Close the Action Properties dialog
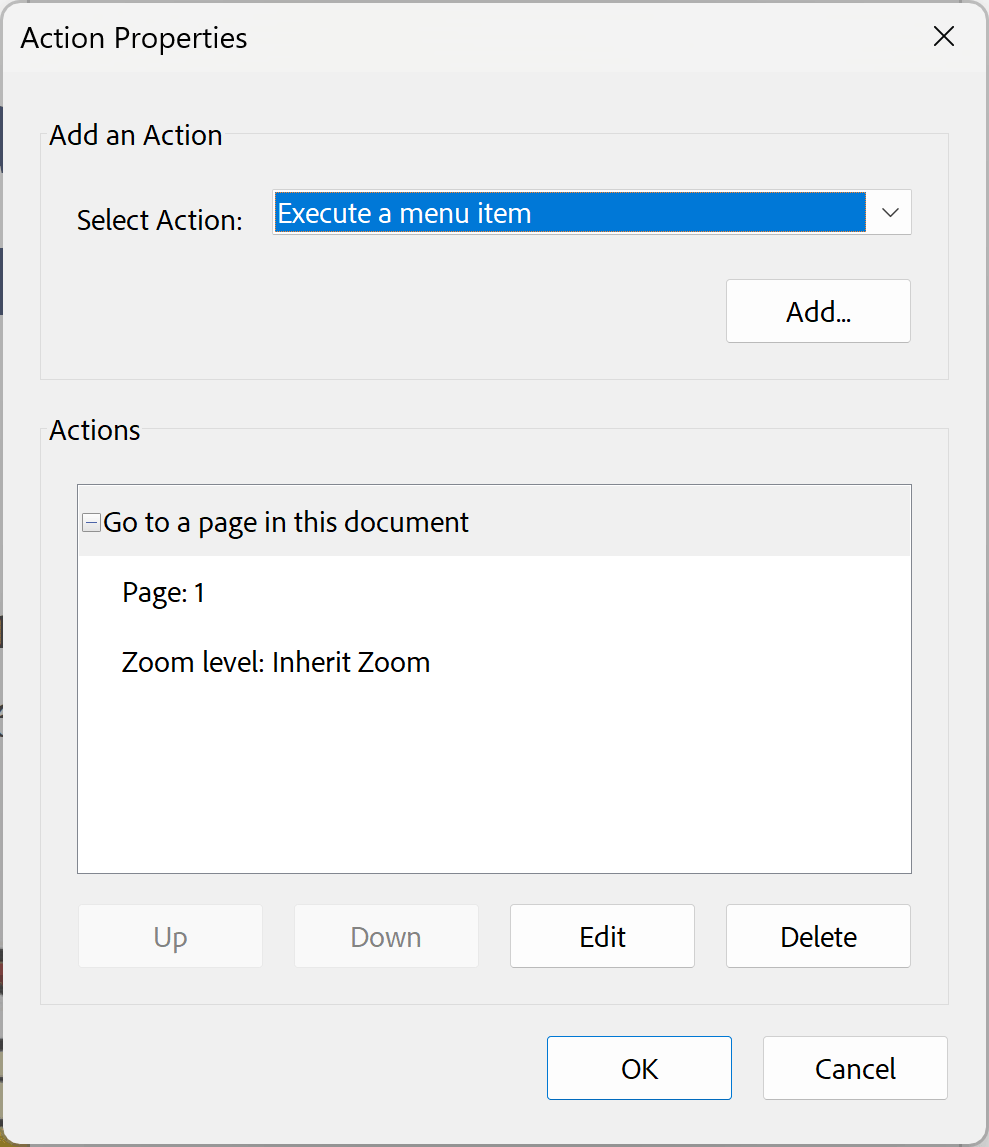The width and height of the screenshot is (989, 1147). coord(943,36)
